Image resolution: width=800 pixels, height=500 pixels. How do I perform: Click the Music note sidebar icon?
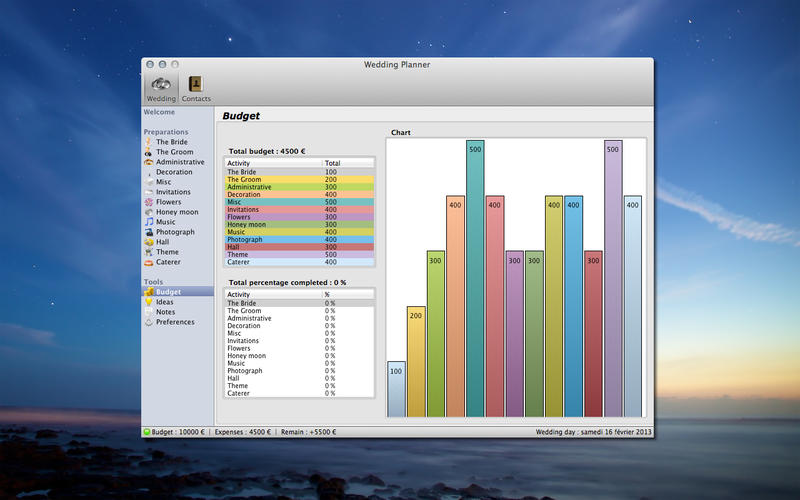tap(148, 222)
